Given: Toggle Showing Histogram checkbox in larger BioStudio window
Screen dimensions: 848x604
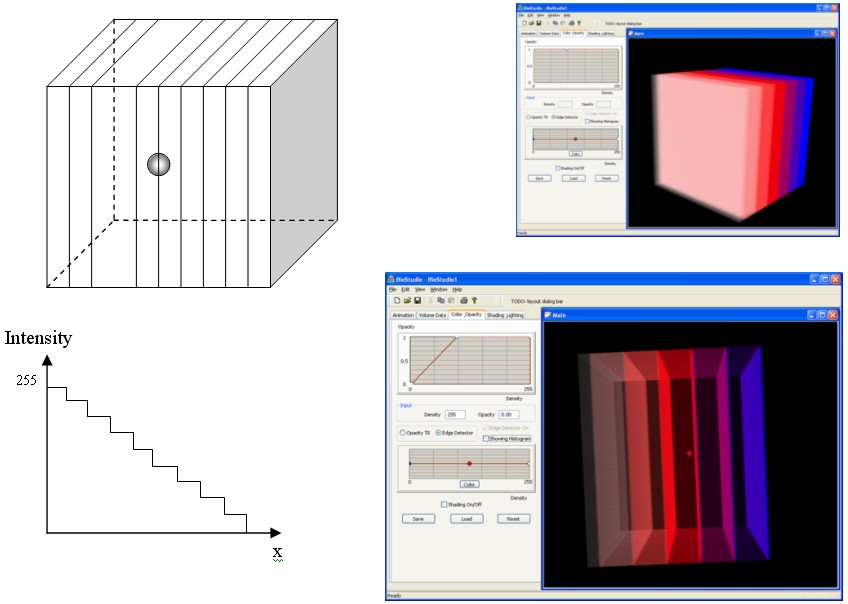Looking at the screenshot, I should click(486, 439).
